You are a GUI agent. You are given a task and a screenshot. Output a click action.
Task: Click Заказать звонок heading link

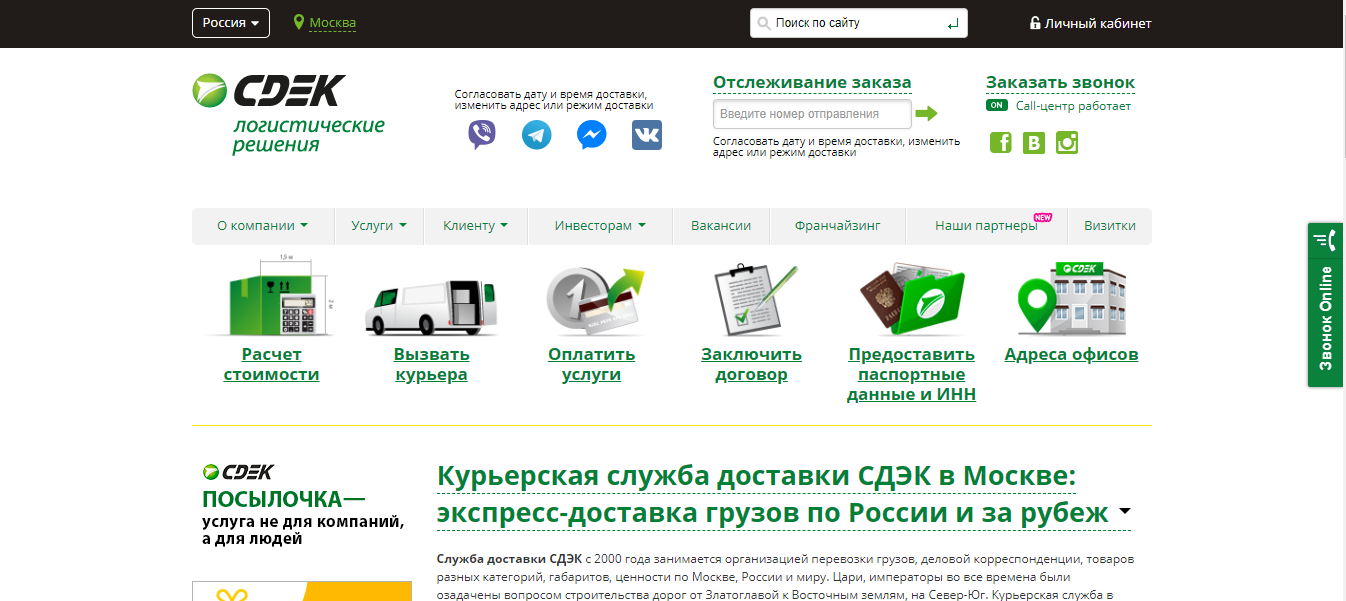point(1060,82)
